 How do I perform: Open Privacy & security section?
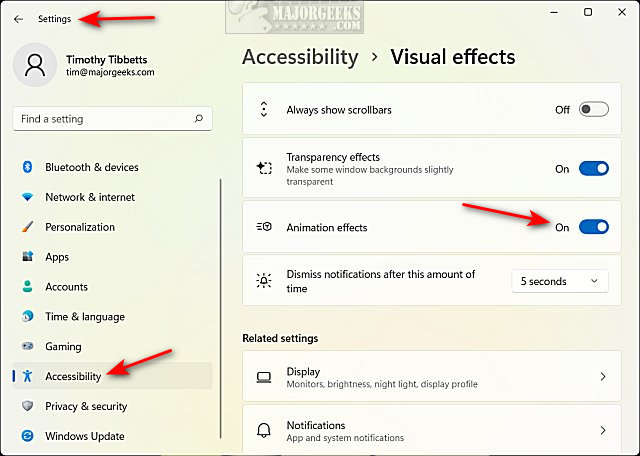pos(86,406)
